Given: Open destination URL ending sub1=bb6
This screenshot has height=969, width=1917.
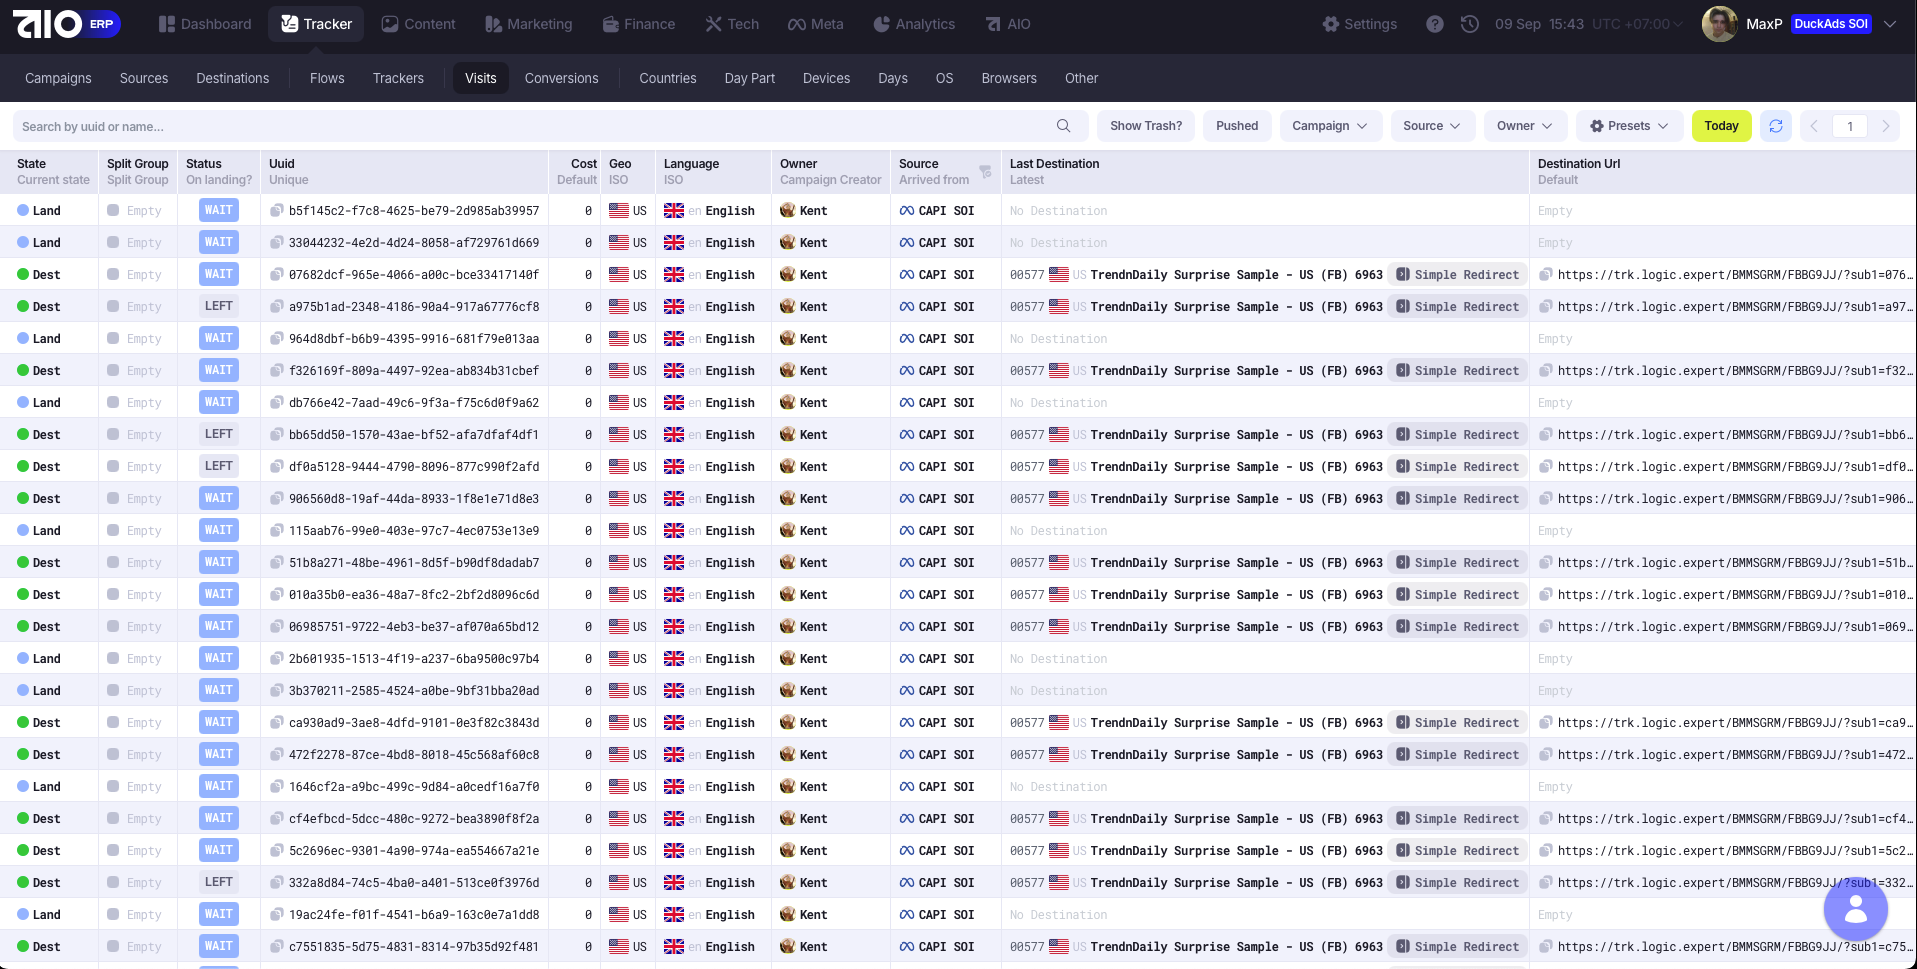Looking at the screenshot, I should click(x=1734, y=435).
